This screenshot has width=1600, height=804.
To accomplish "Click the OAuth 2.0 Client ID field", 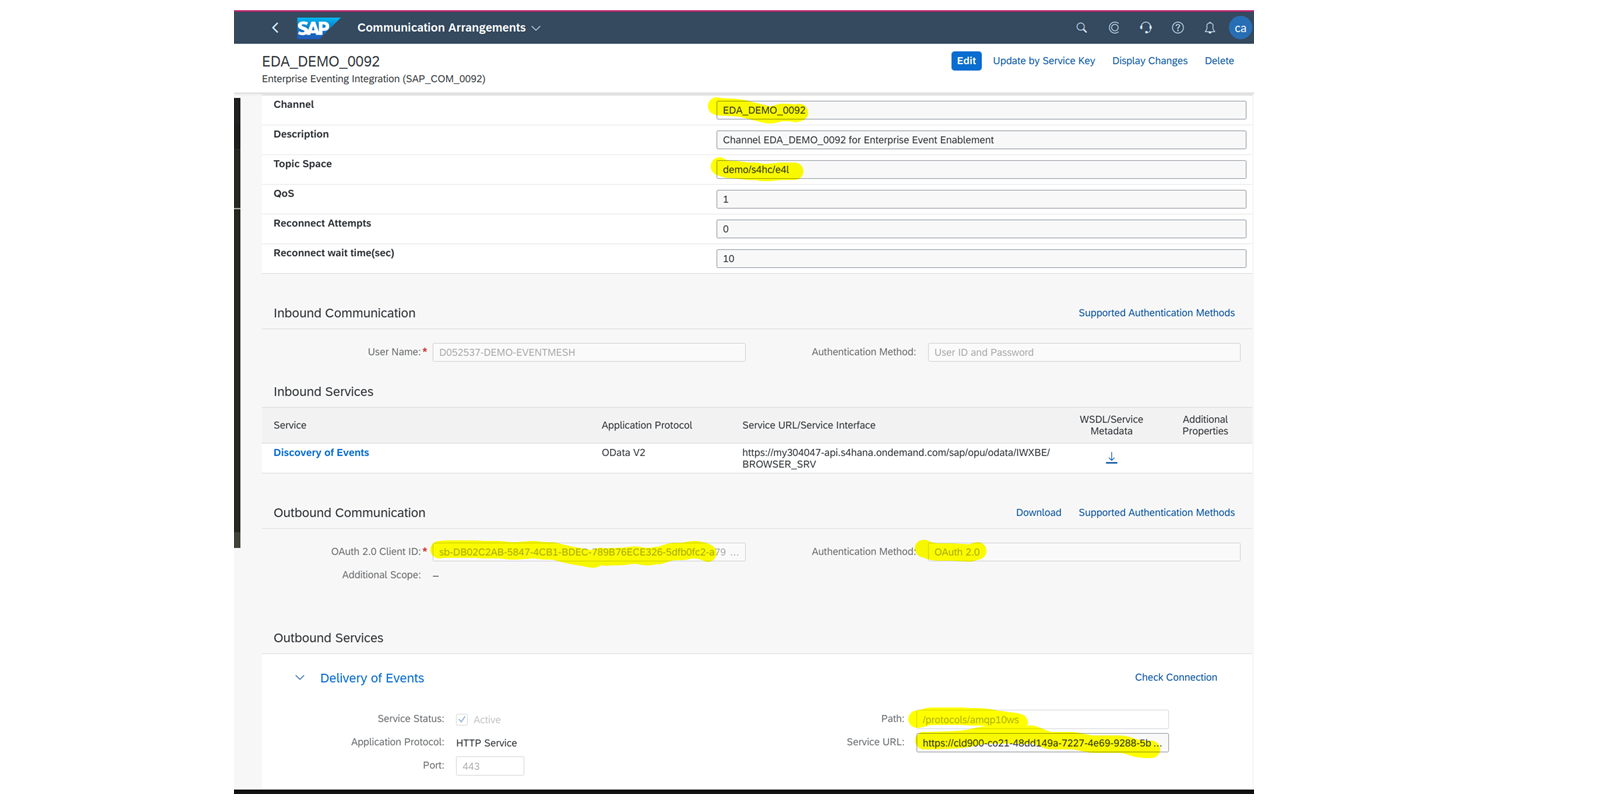I will click(x=589, y=552).
